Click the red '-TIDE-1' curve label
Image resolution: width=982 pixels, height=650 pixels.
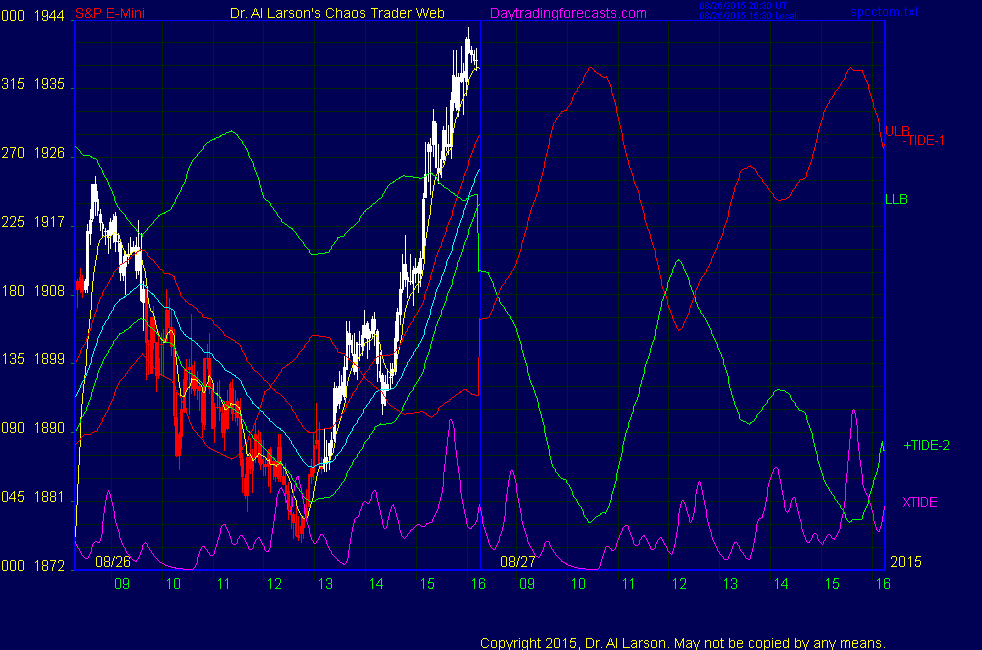923,141
